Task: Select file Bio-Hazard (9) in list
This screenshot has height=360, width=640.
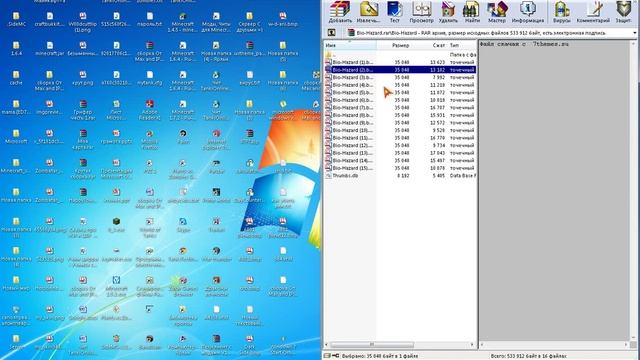Action: (400, 123)
